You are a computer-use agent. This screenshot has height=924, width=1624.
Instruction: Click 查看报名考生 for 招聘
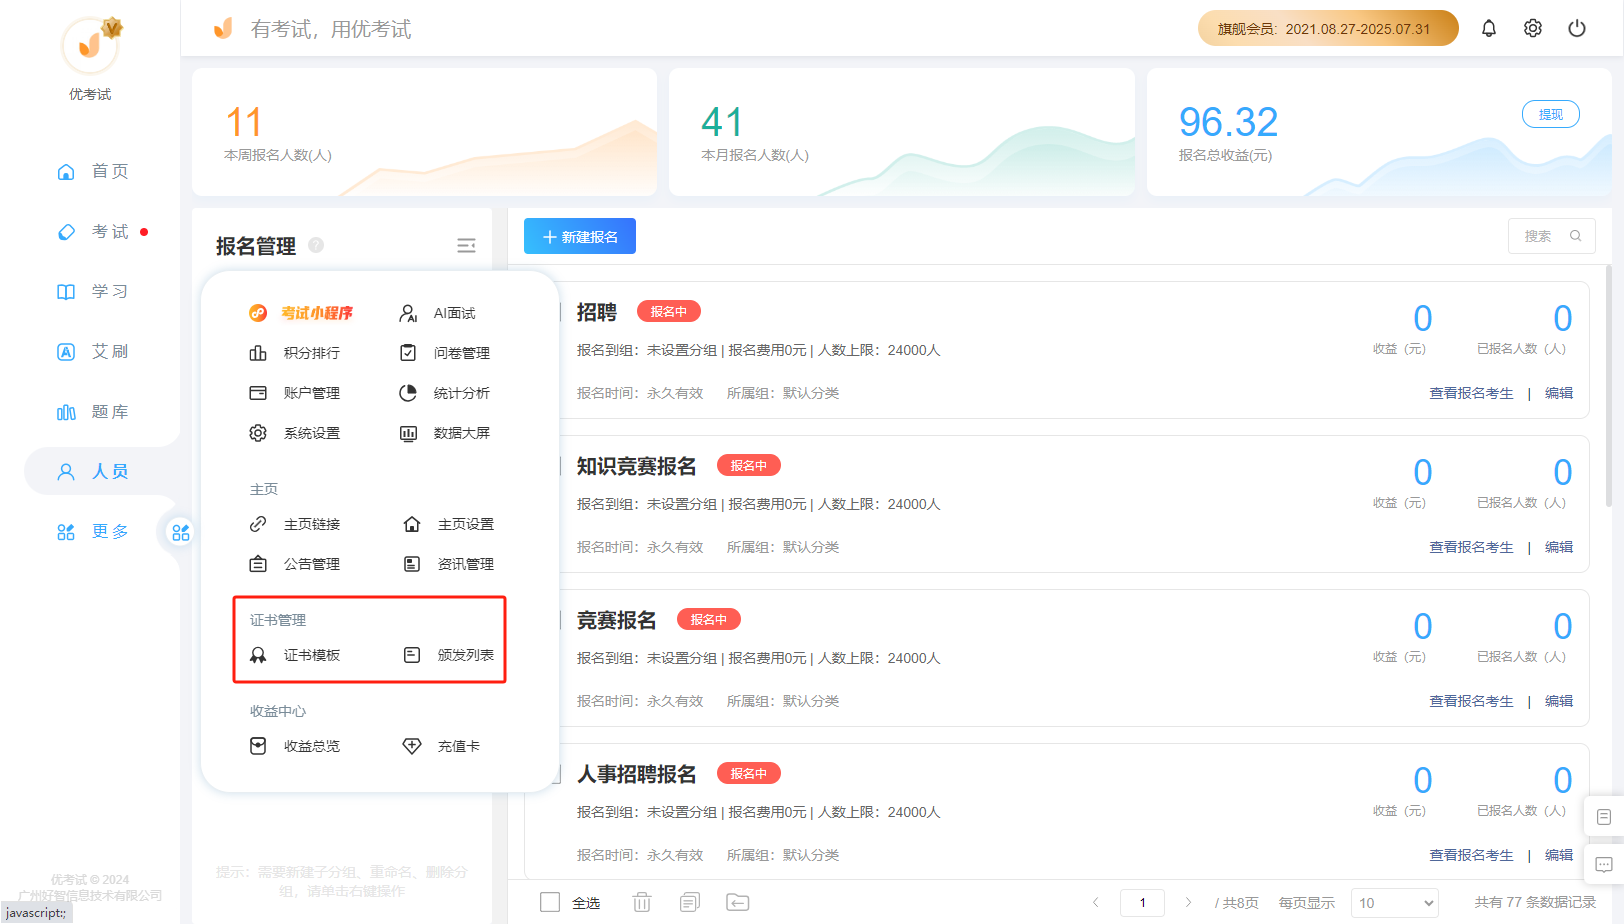(x=1471, y=393)
